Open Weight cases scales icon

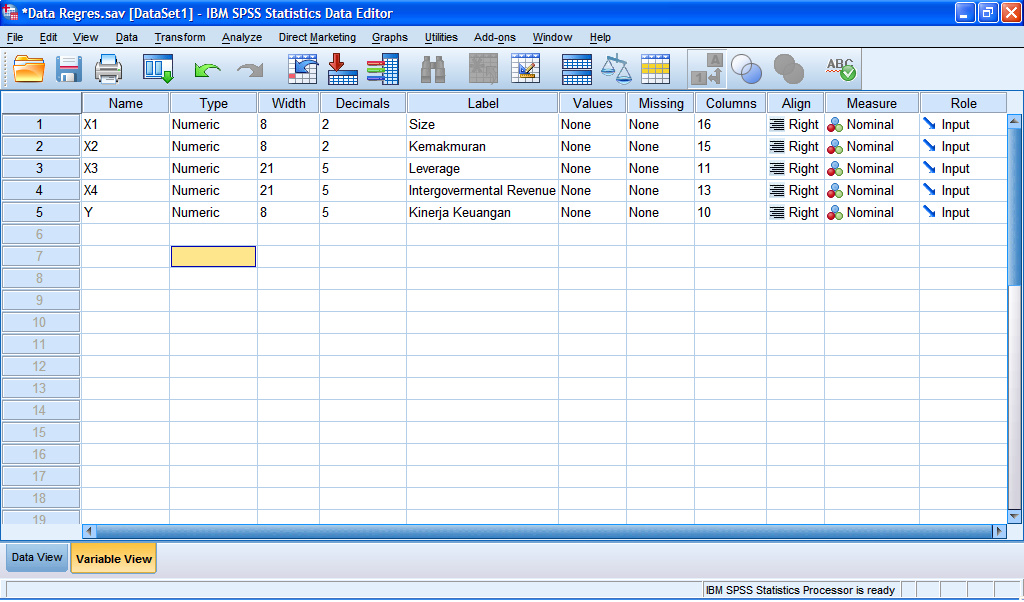coord(616,69)
